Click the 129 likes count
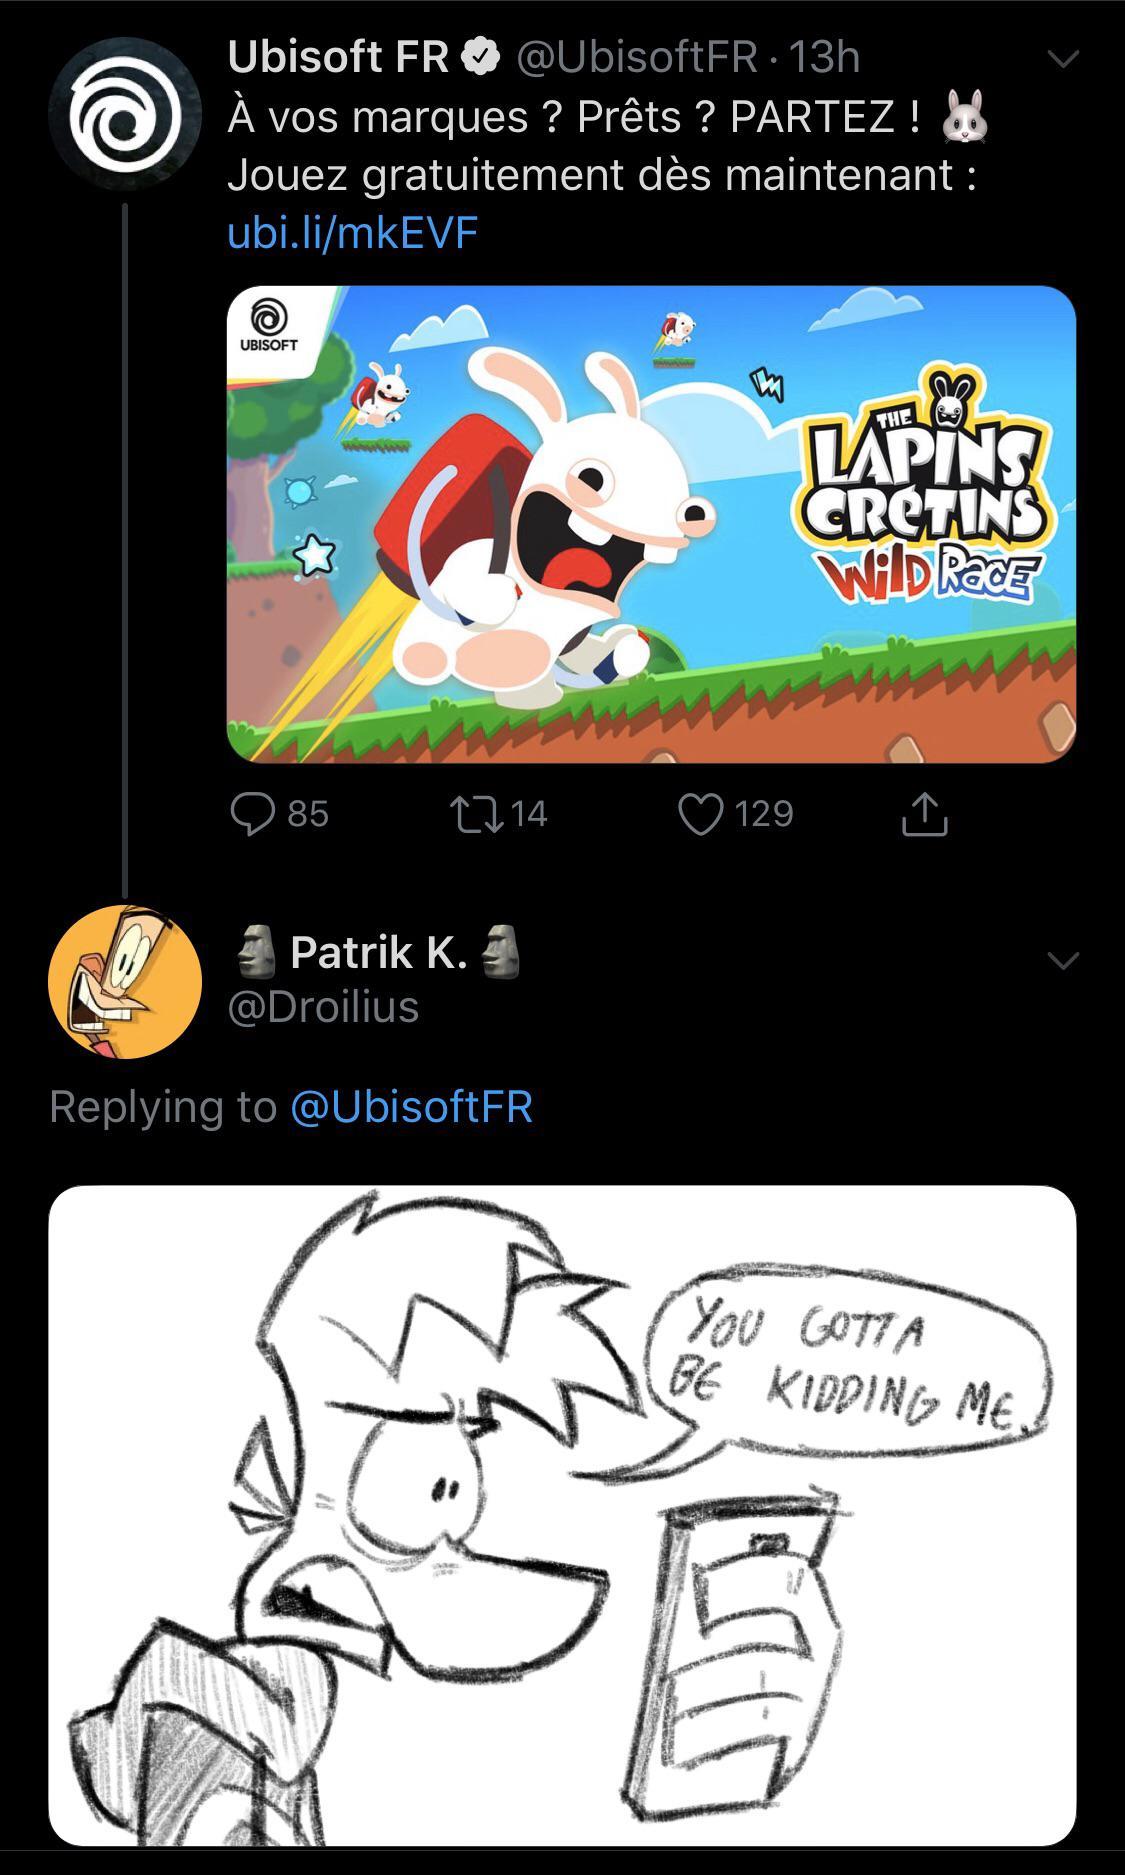Screen dimensions: 1125x1875 click(x=764, y=813)
